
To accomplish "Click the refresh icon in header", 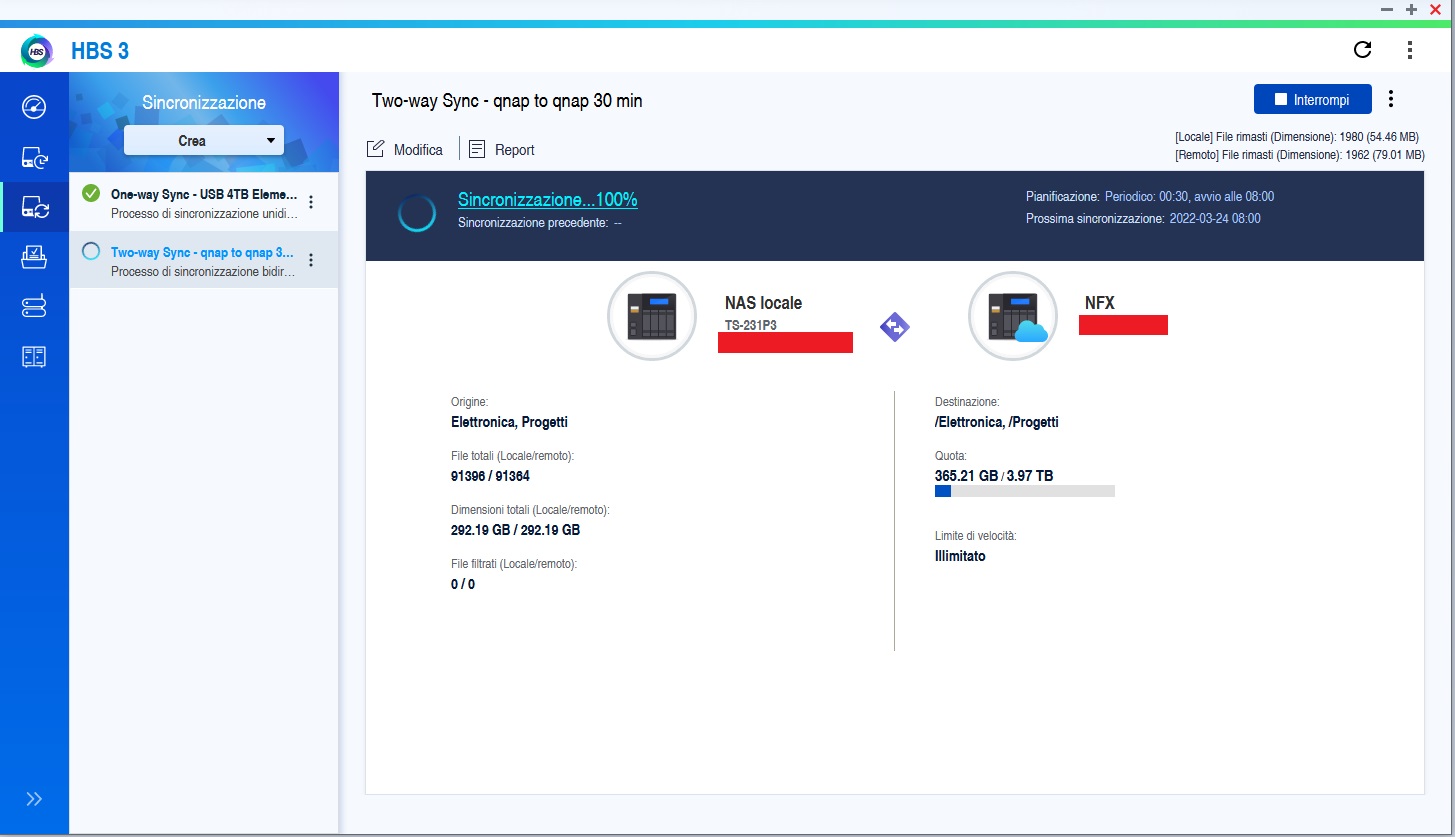I will [x=1362, y=50].
